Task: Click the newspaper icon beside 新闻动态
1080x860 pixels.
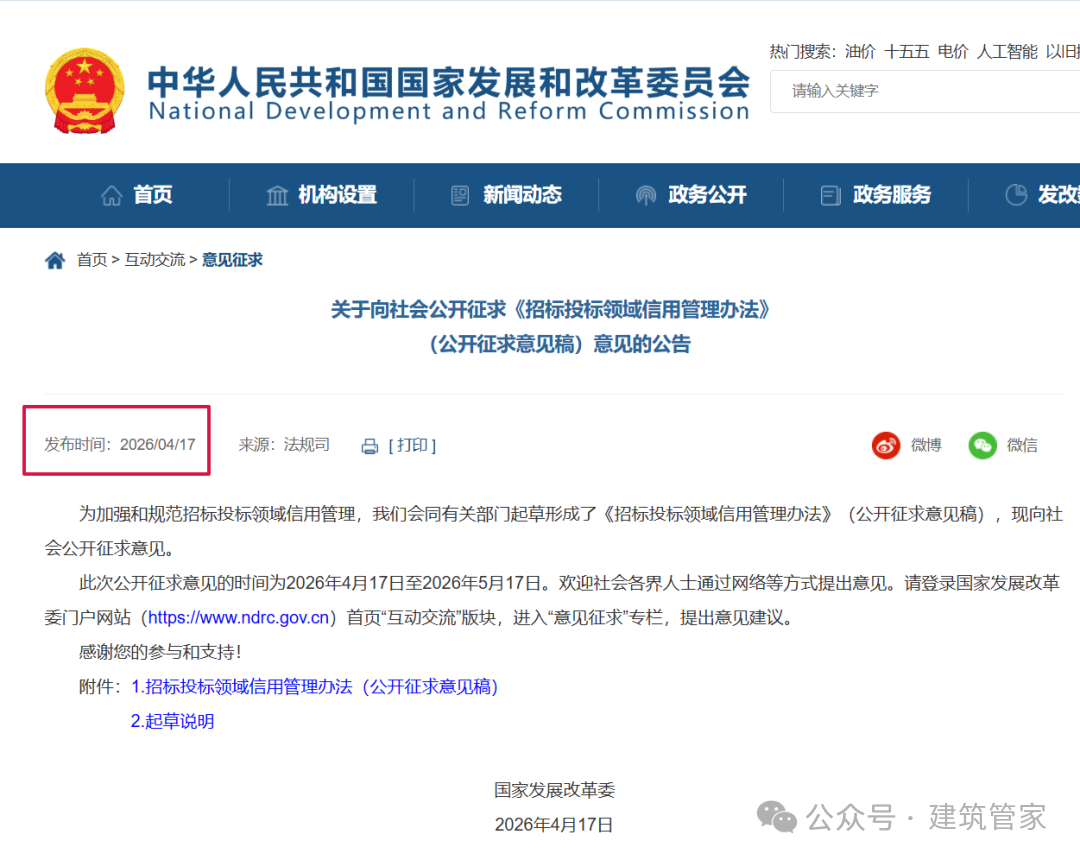Action: pos(459,194)
